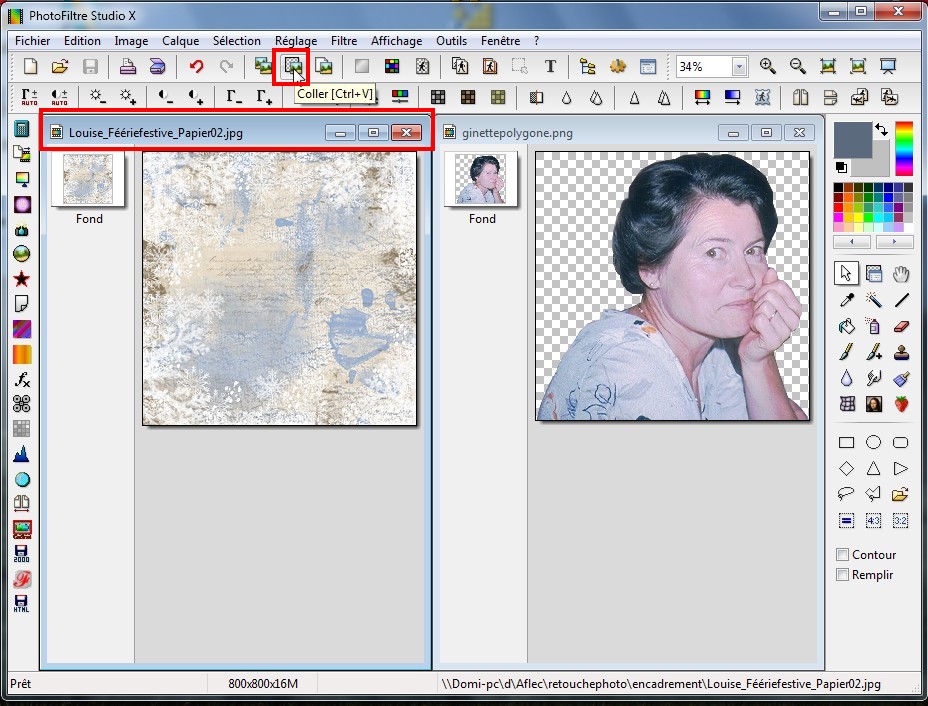Click the Save floppy disk icon

tap(90, 66)
